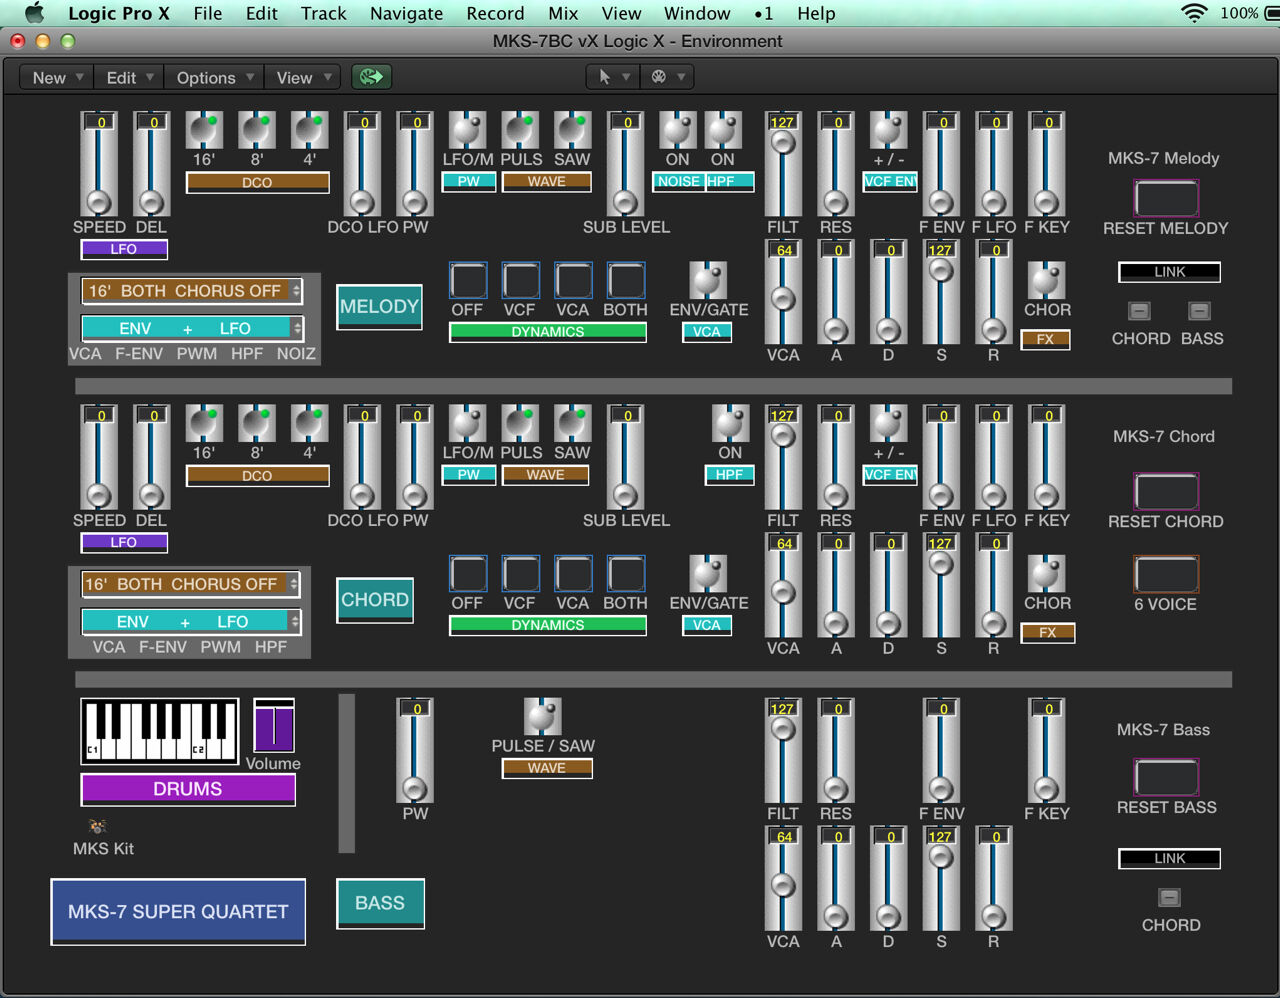Viewport: 1280px width, 998px height.
Task: Toggle Melody dynamics OFF button
Action: [x=468, y=281]
